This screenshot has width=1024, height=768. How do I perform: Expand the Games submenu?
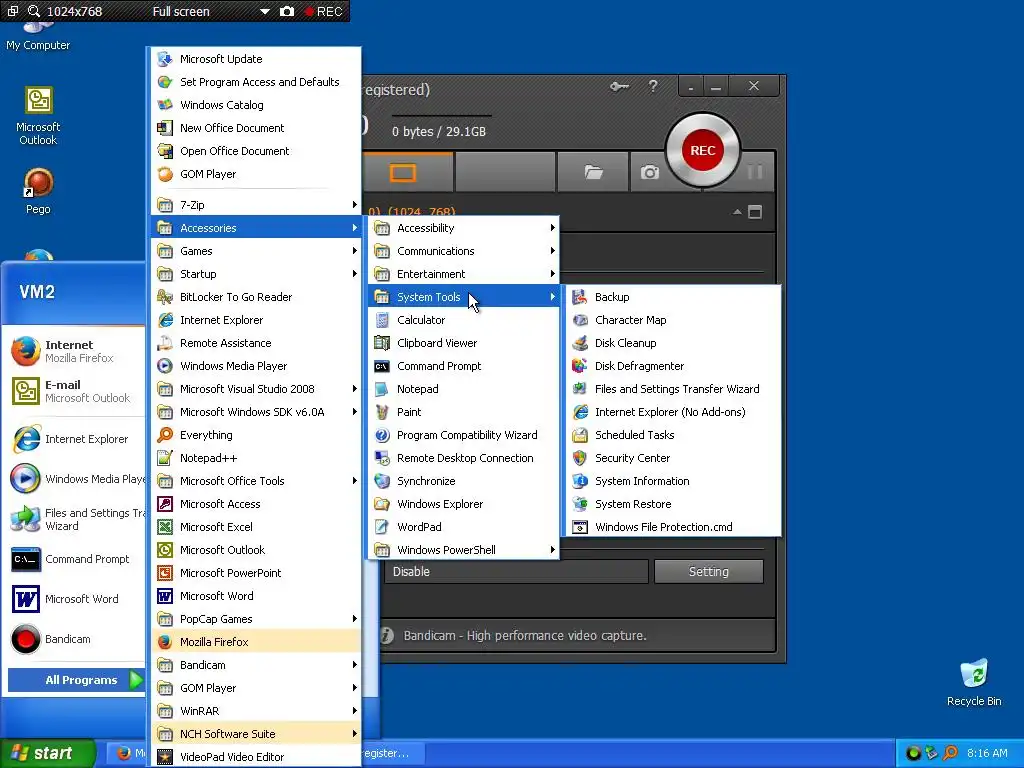[256, 251]
